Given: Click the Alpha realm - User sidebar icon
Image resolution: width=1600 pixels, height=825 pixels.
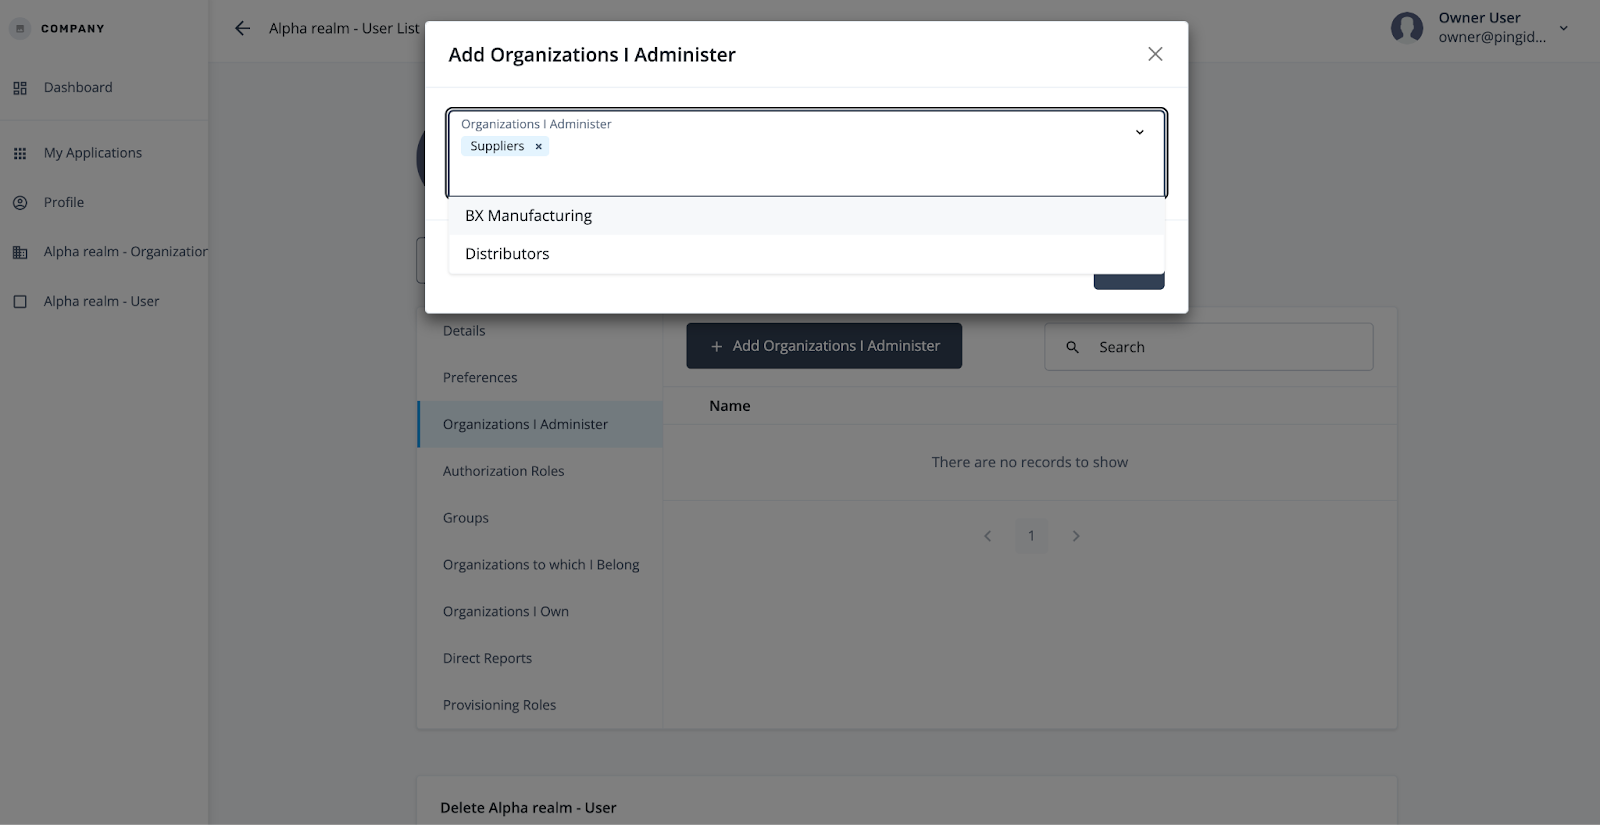Looking at the screenshot, I should 20,301.
